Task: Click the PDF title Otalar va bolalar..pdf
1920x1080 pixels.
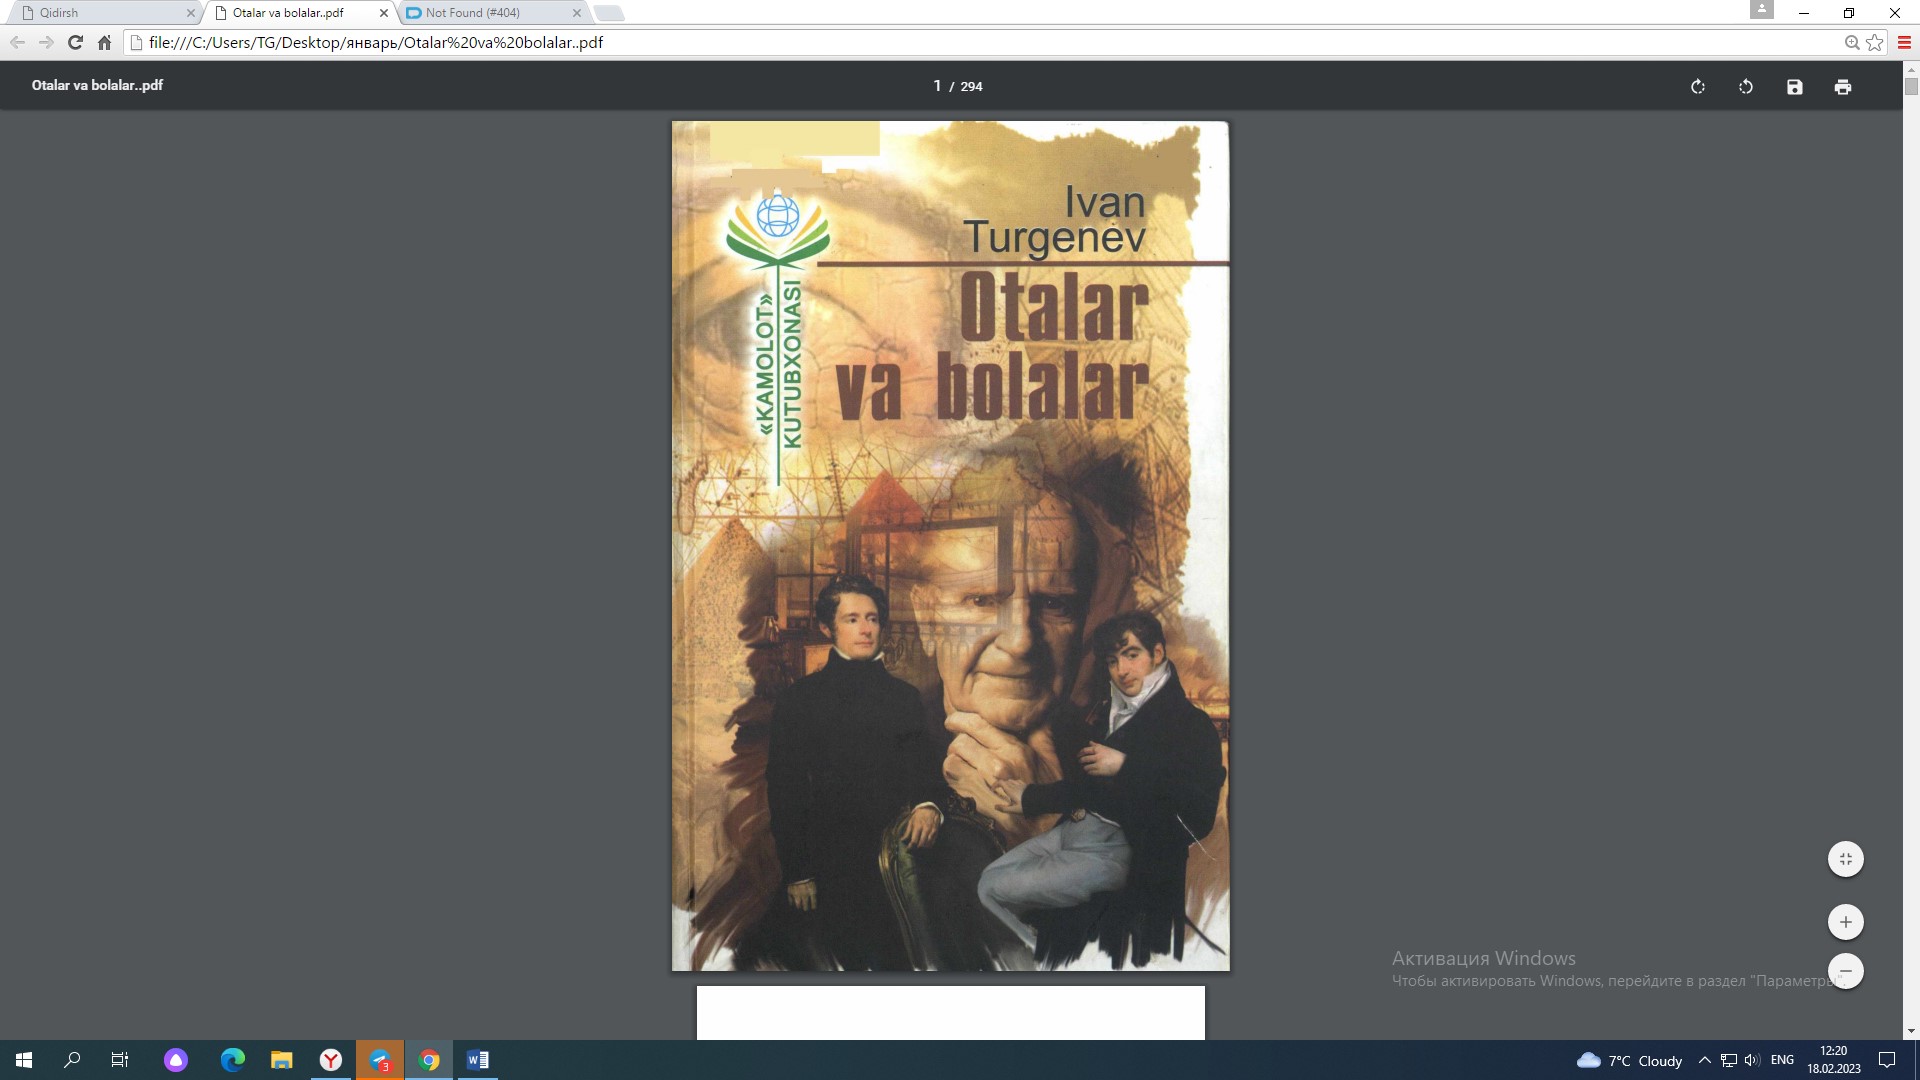Action: tap(97, 85)
